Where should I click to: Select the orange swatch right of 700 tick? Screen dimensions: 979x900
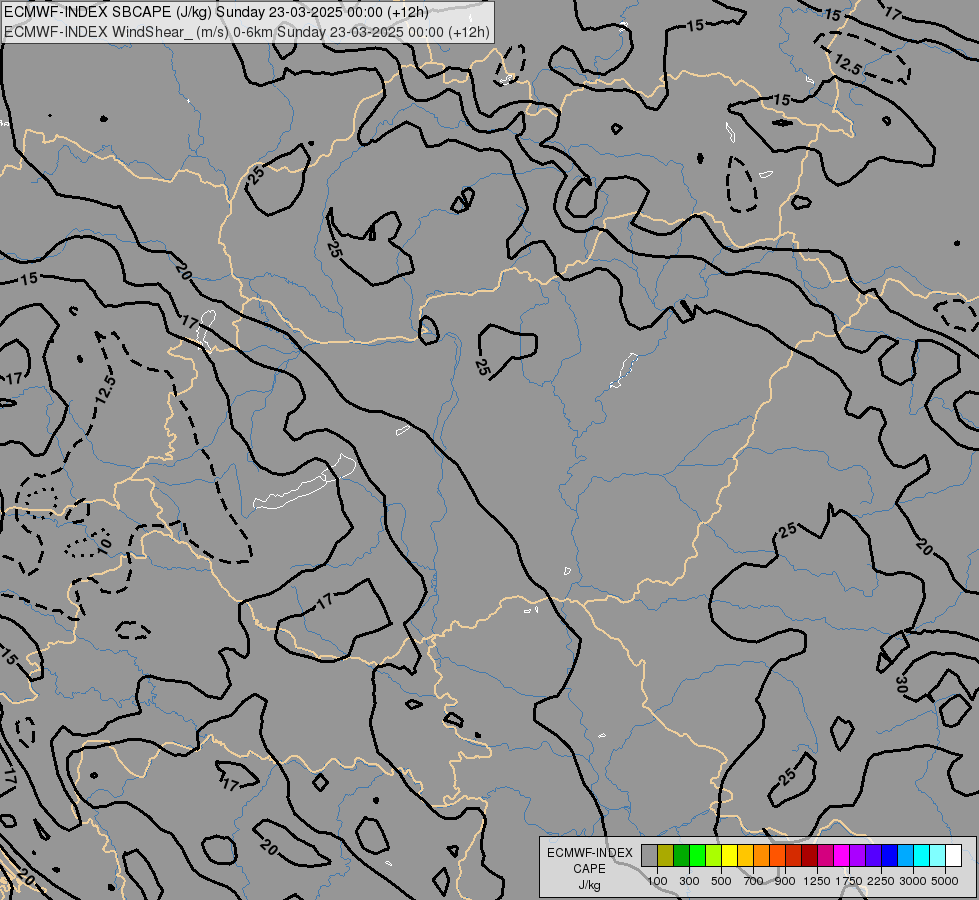pyautogui.click(x=761, y=855)
